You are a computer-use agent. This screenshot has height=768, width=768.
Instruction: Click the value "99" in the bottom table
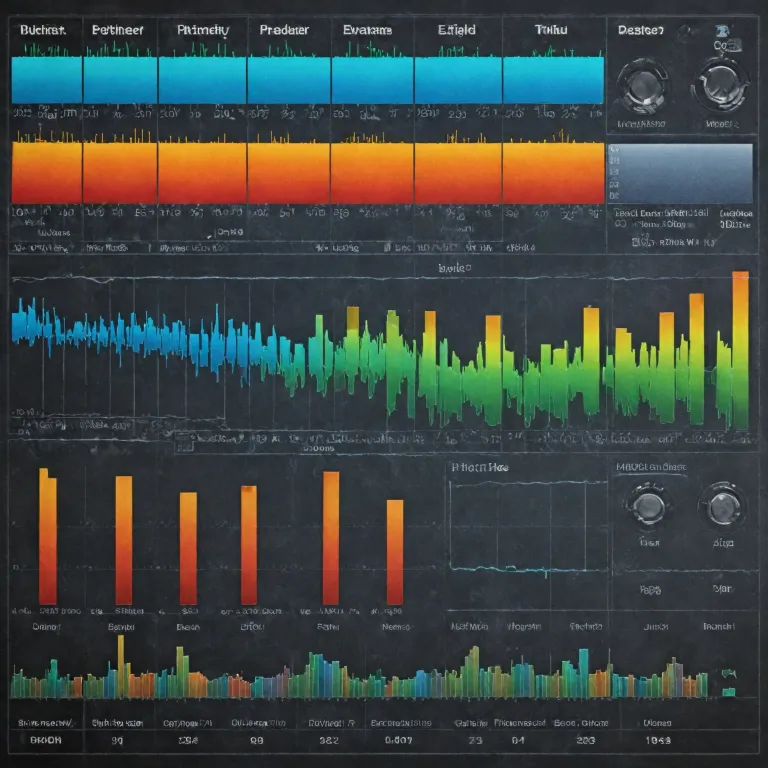257,741
